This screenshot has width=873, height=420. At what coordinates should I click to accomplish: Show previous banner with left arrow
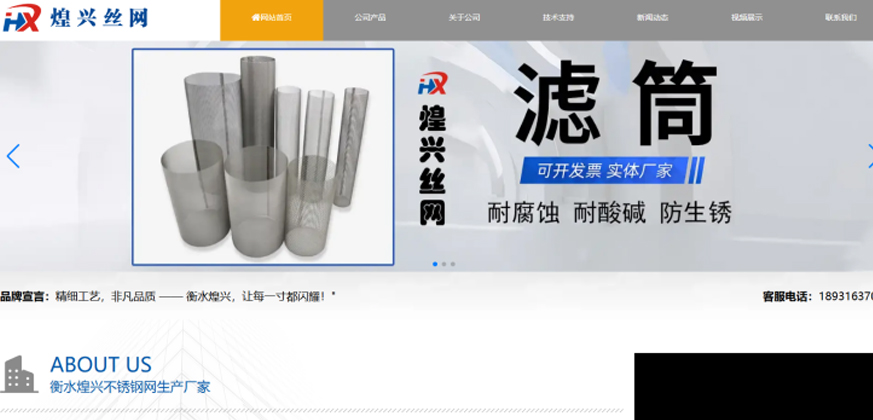click(x=13, y=156)
